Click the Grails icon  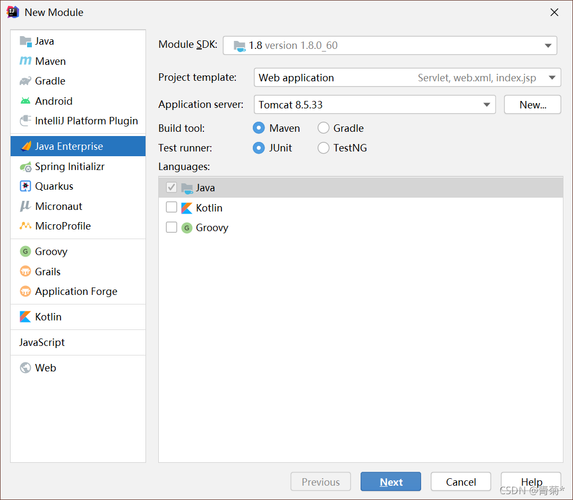[x=25, y=271]
